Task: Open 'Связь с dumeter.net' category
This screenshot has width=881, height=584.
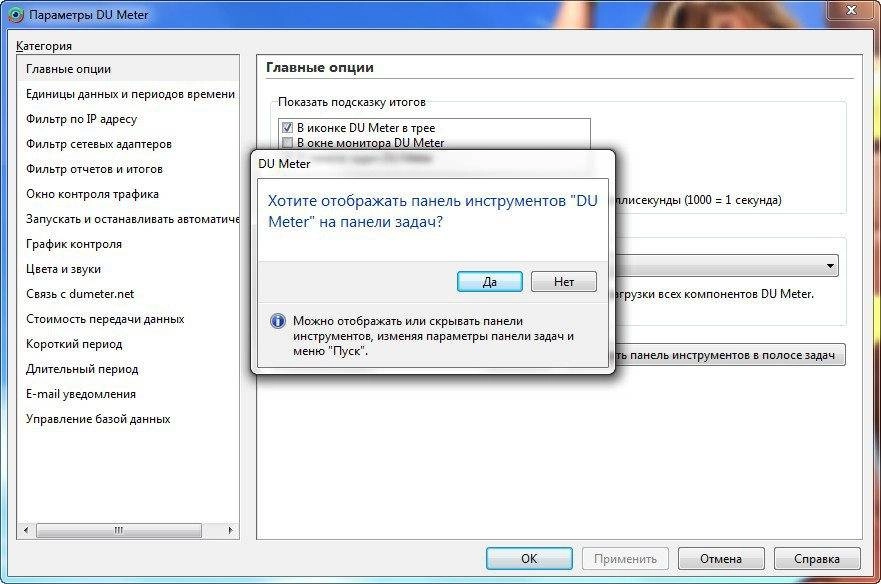Action: [128, 294]
